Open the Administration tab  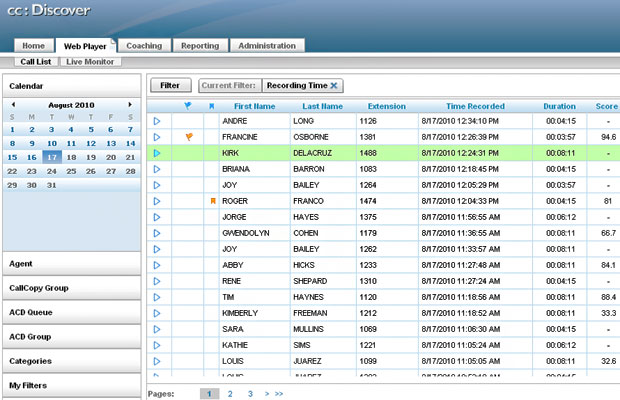pyautogui.click(x=267, y=45)
